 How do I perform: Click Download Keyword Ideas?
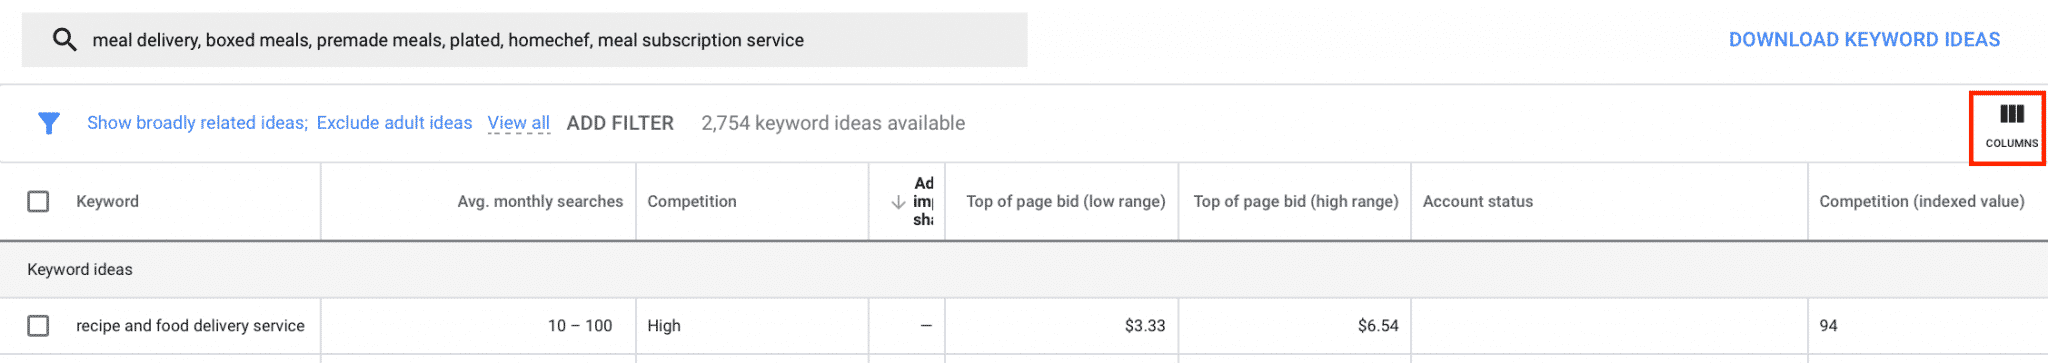[x=1864, y=40]
